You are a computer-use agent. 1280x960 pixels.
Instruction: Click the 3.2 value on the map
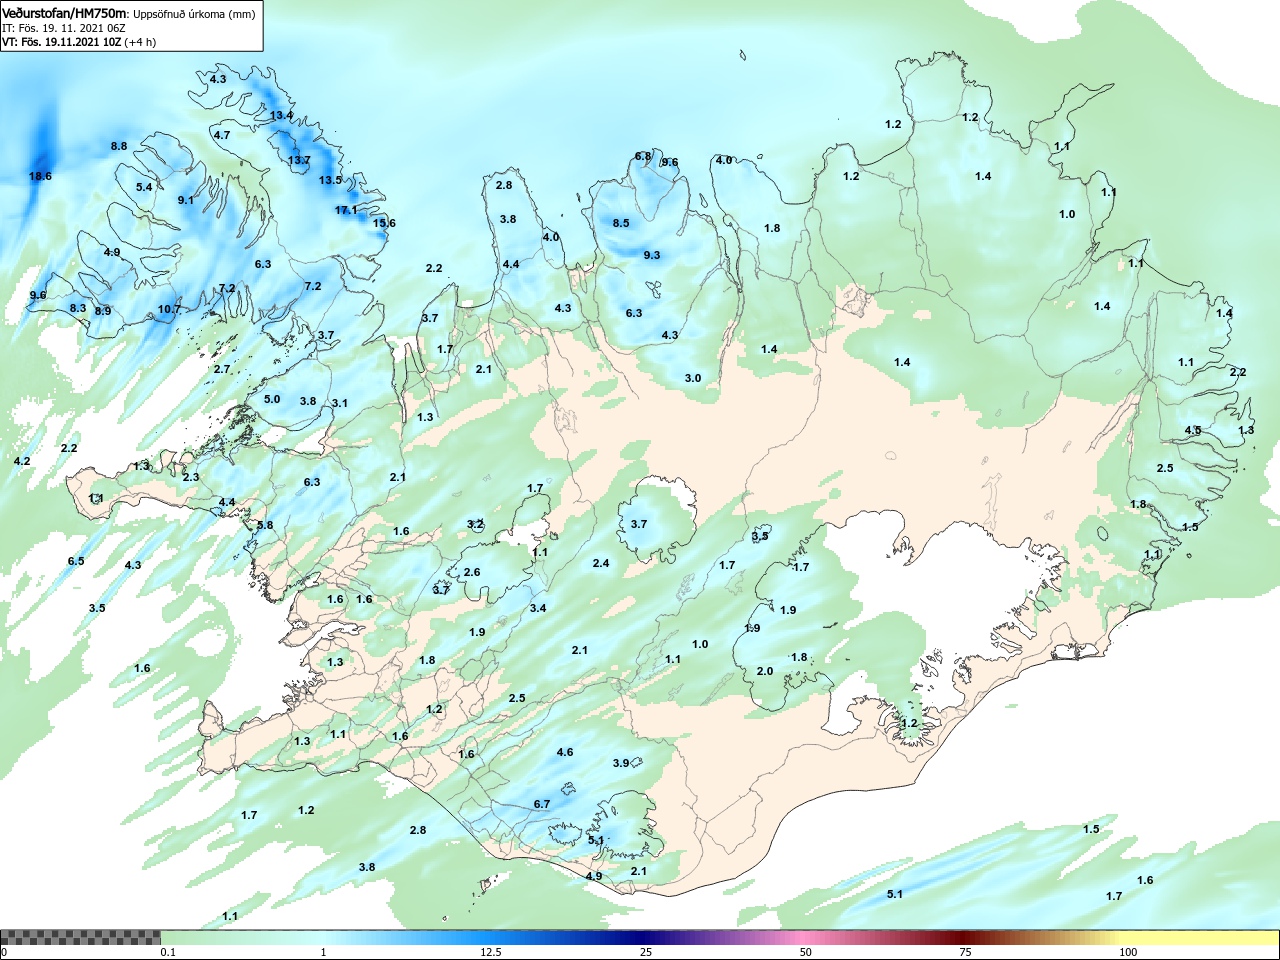pos(475,524)
